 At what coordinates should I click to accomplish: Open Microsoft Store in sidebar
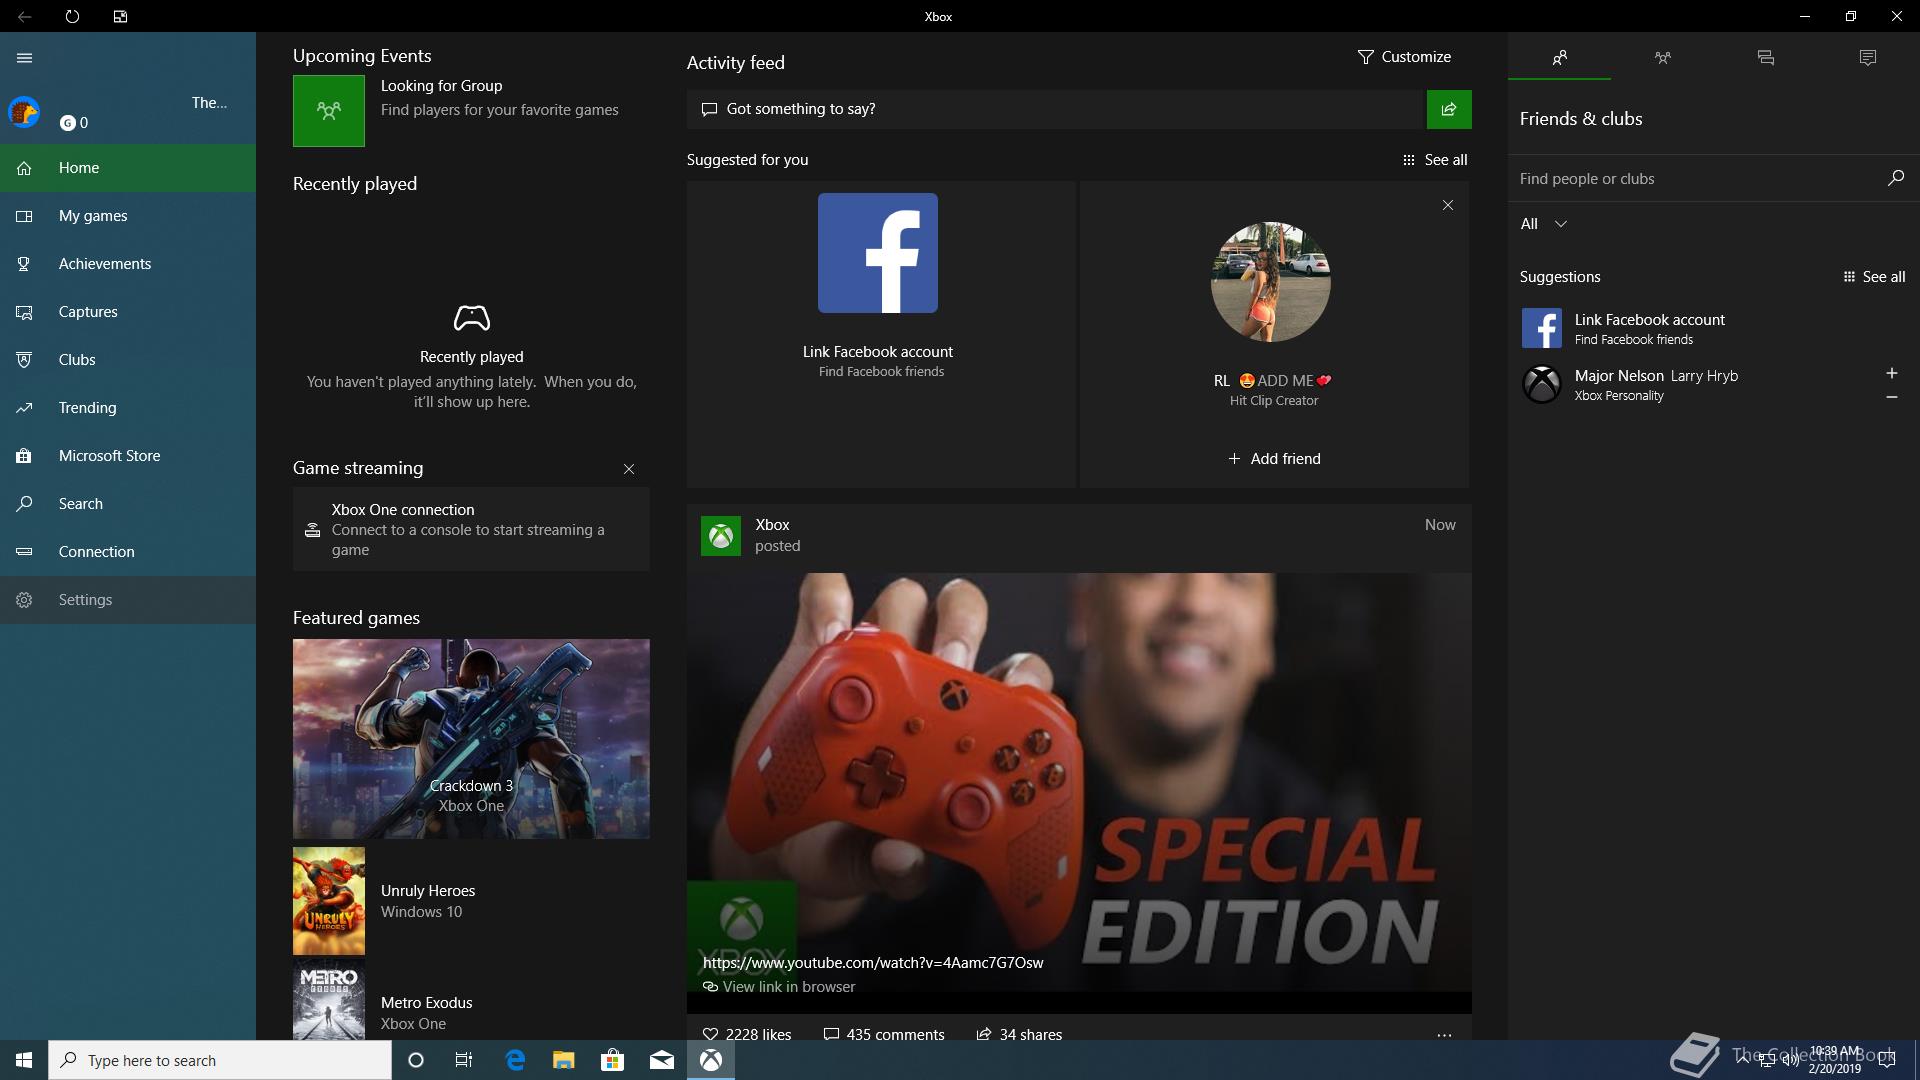click(x=128, y=456)
